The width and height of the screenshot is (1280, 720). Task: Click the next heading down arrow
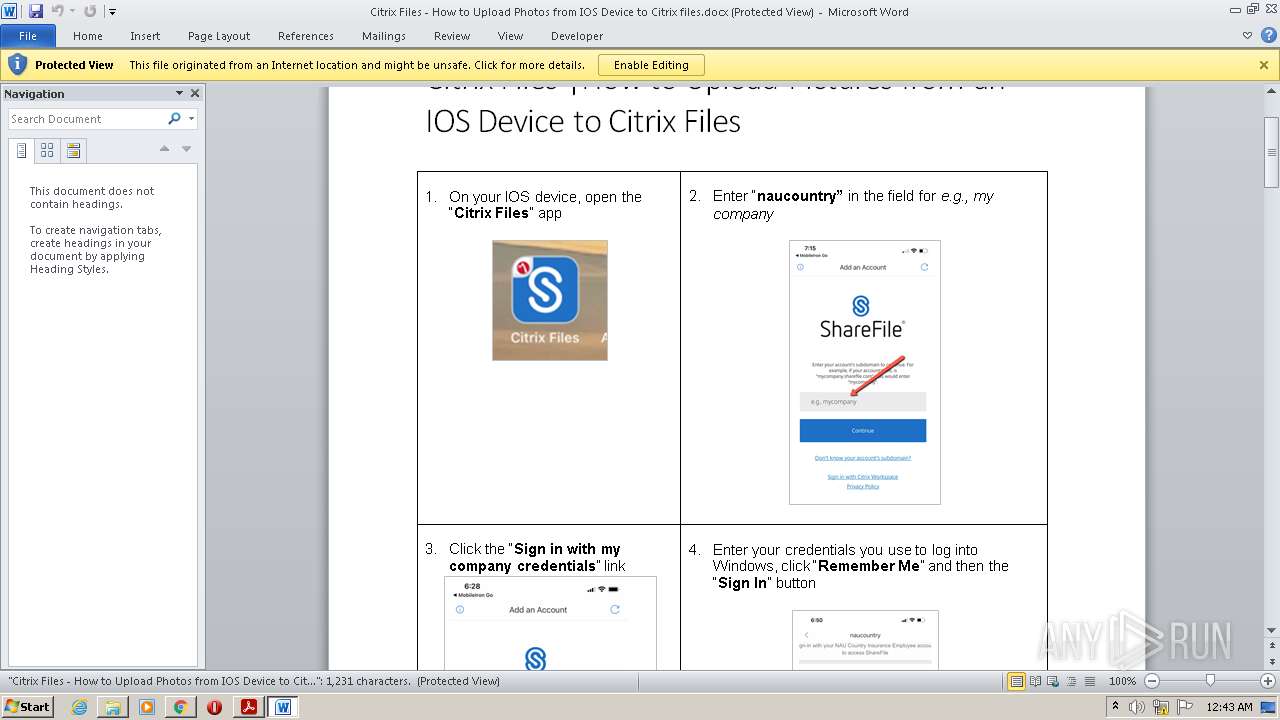point(186,149)
